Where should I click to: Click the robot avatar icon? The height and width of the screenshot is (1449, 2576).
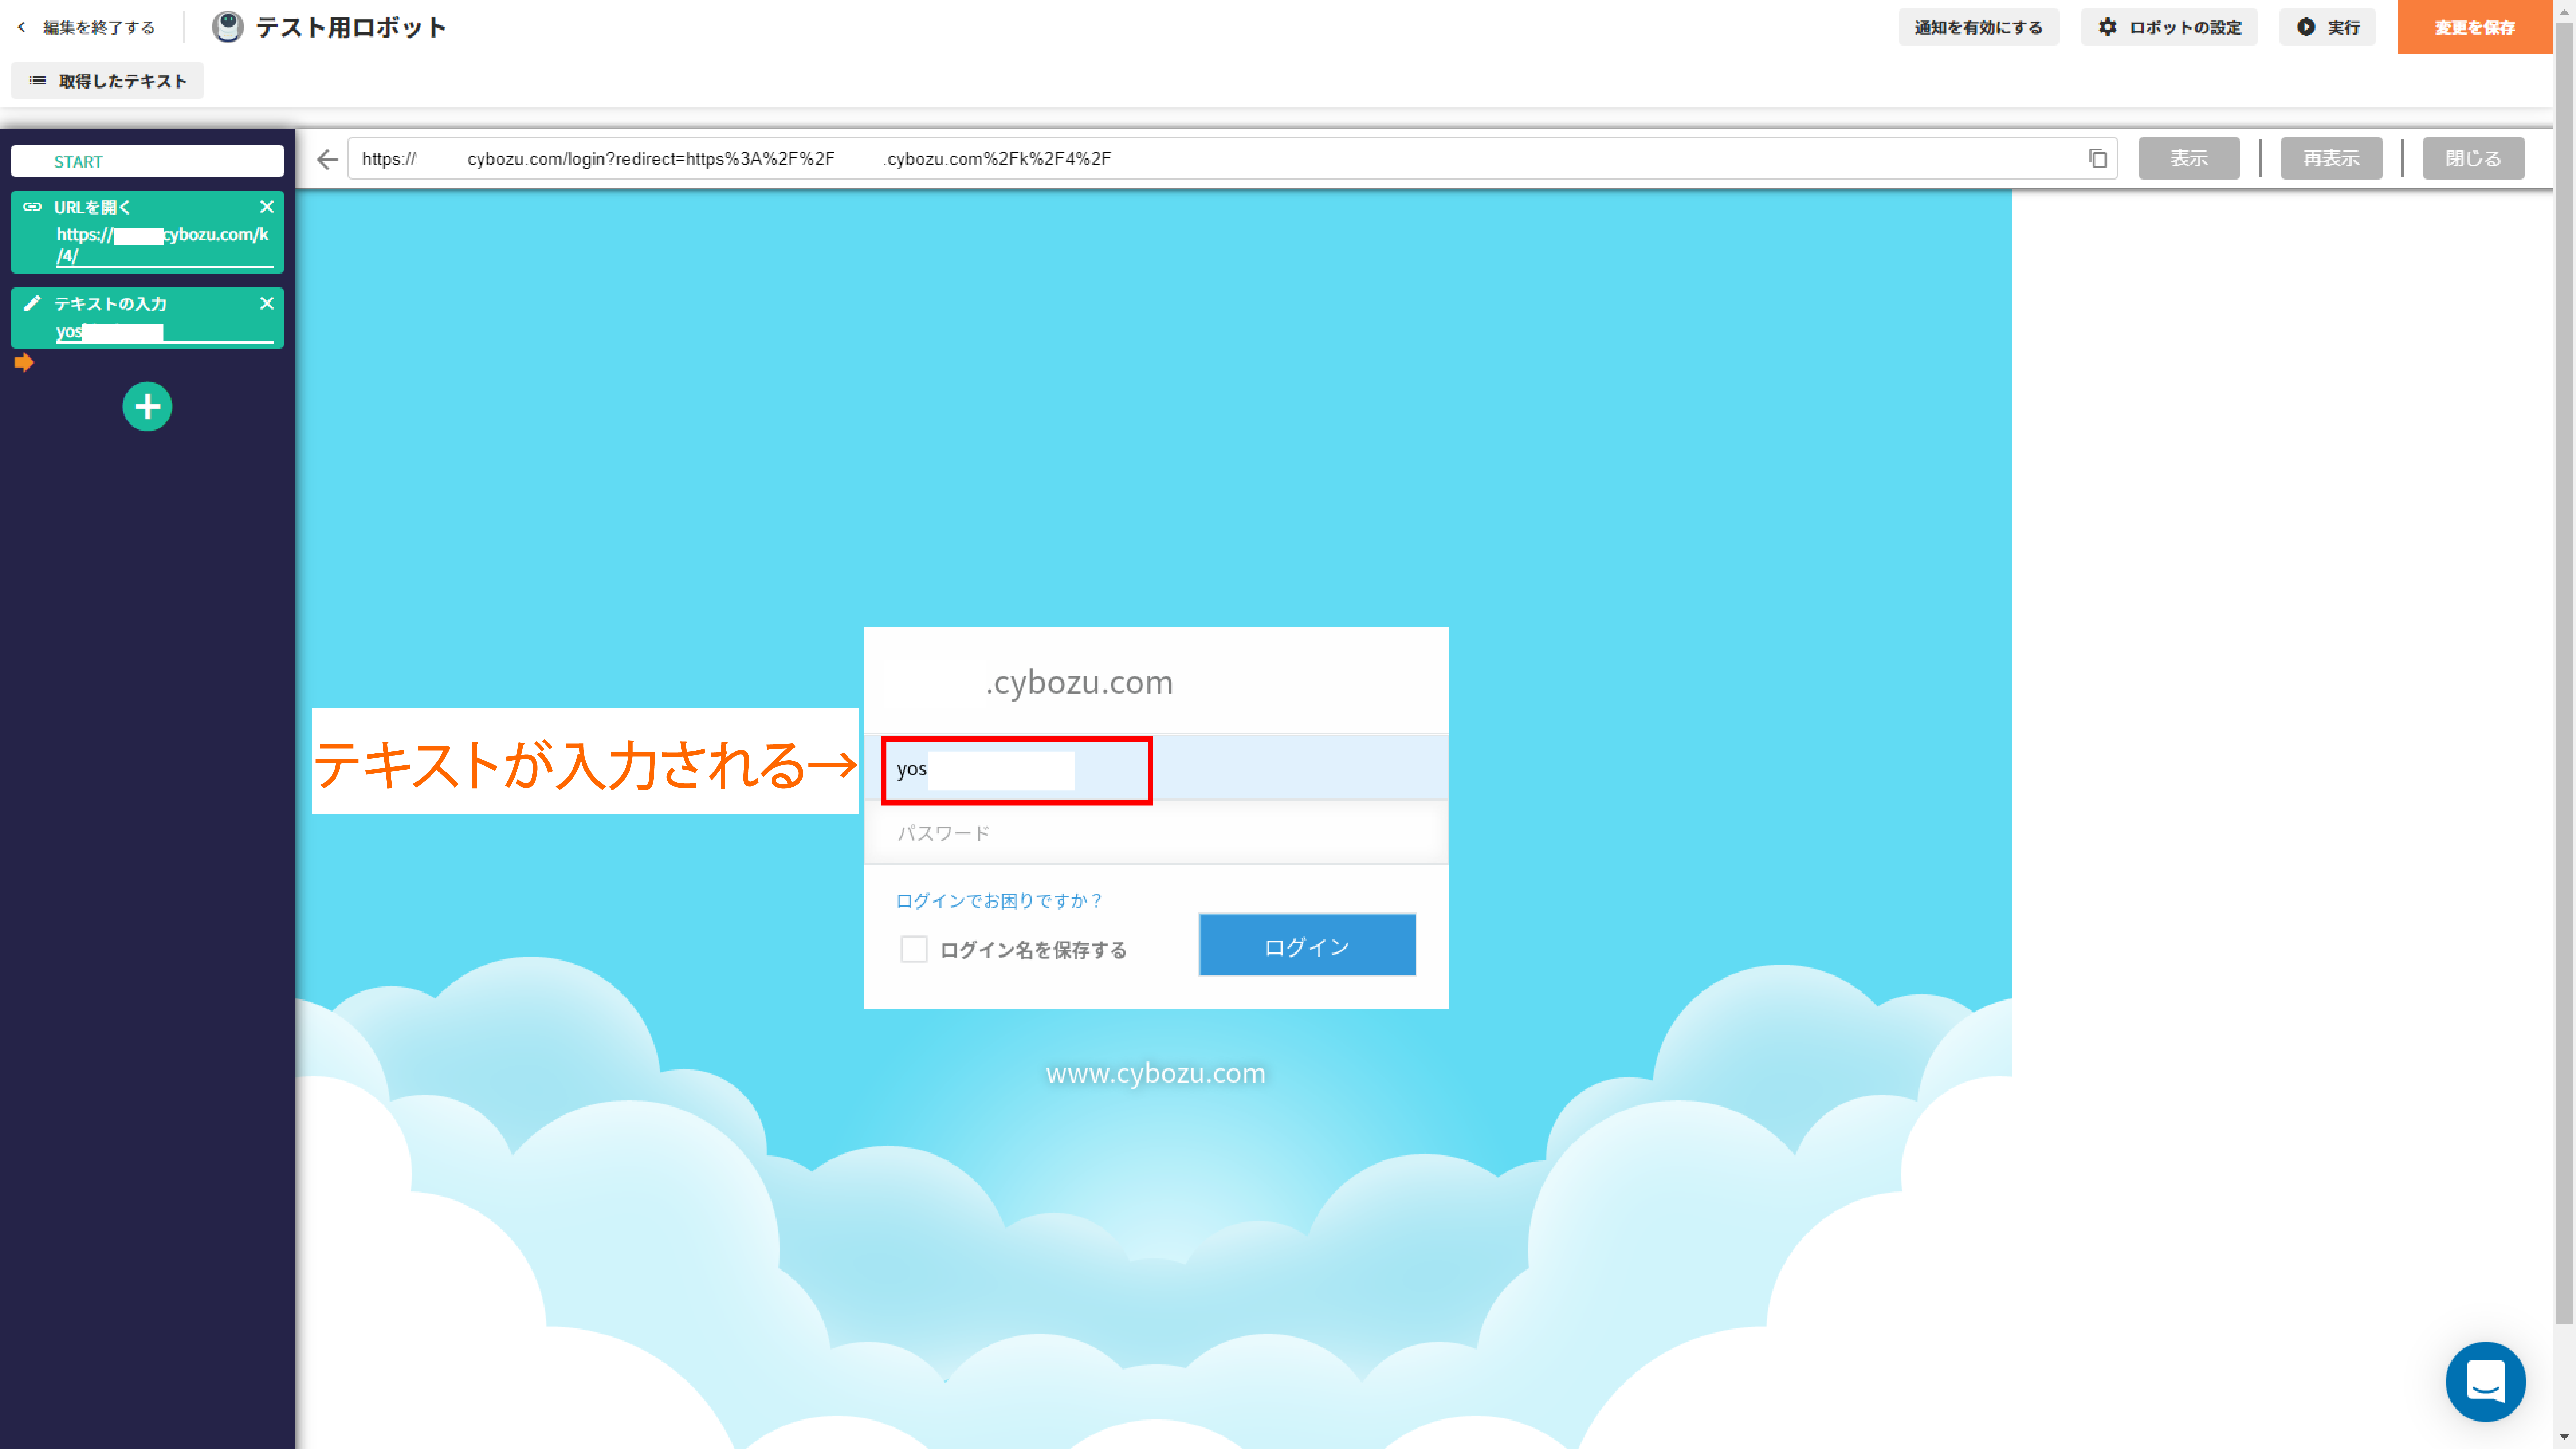tap(228, 27)
